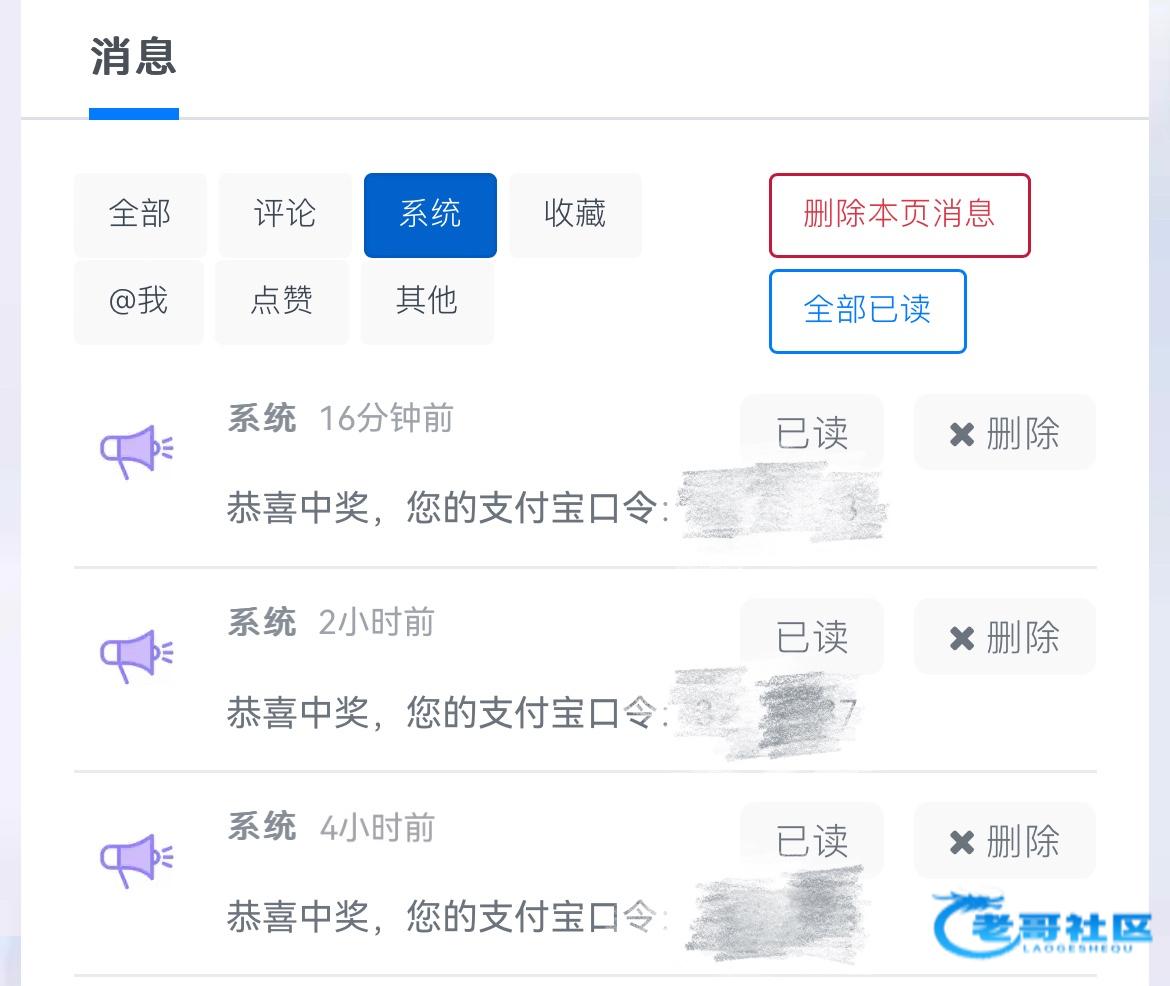The height and width of the screenshot is (986, 1170).
Task: Mark the 2小时前 message as 已读
Action: click(811, 637)
